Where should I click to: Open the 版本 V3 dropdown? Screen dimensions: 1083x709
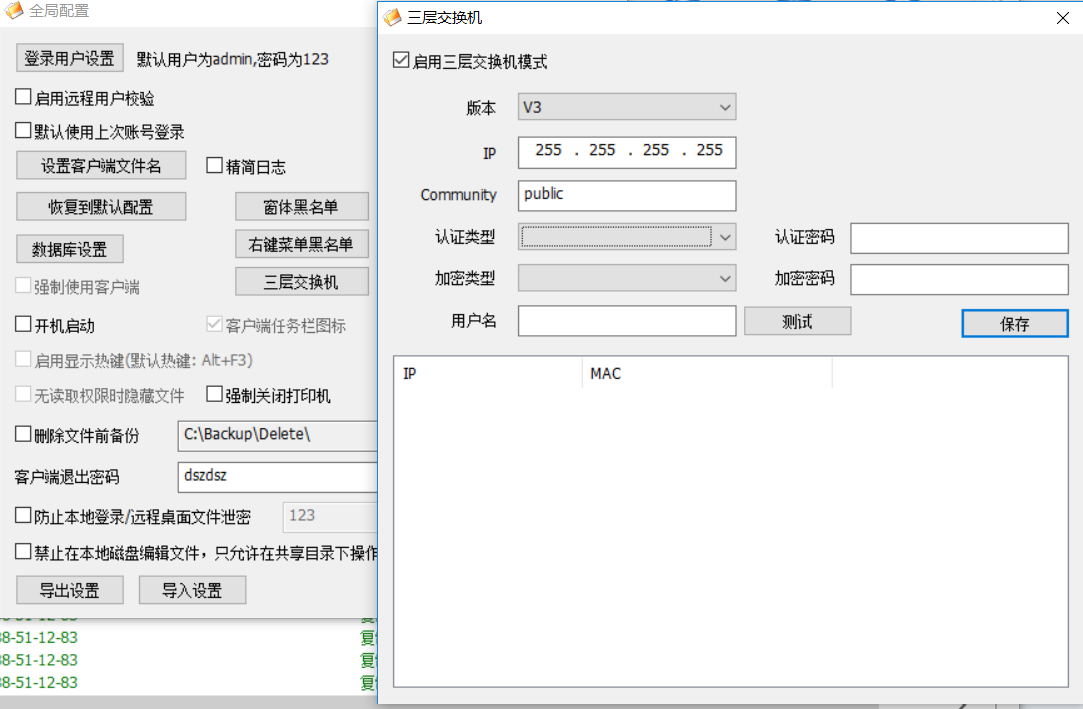(627, 107)
